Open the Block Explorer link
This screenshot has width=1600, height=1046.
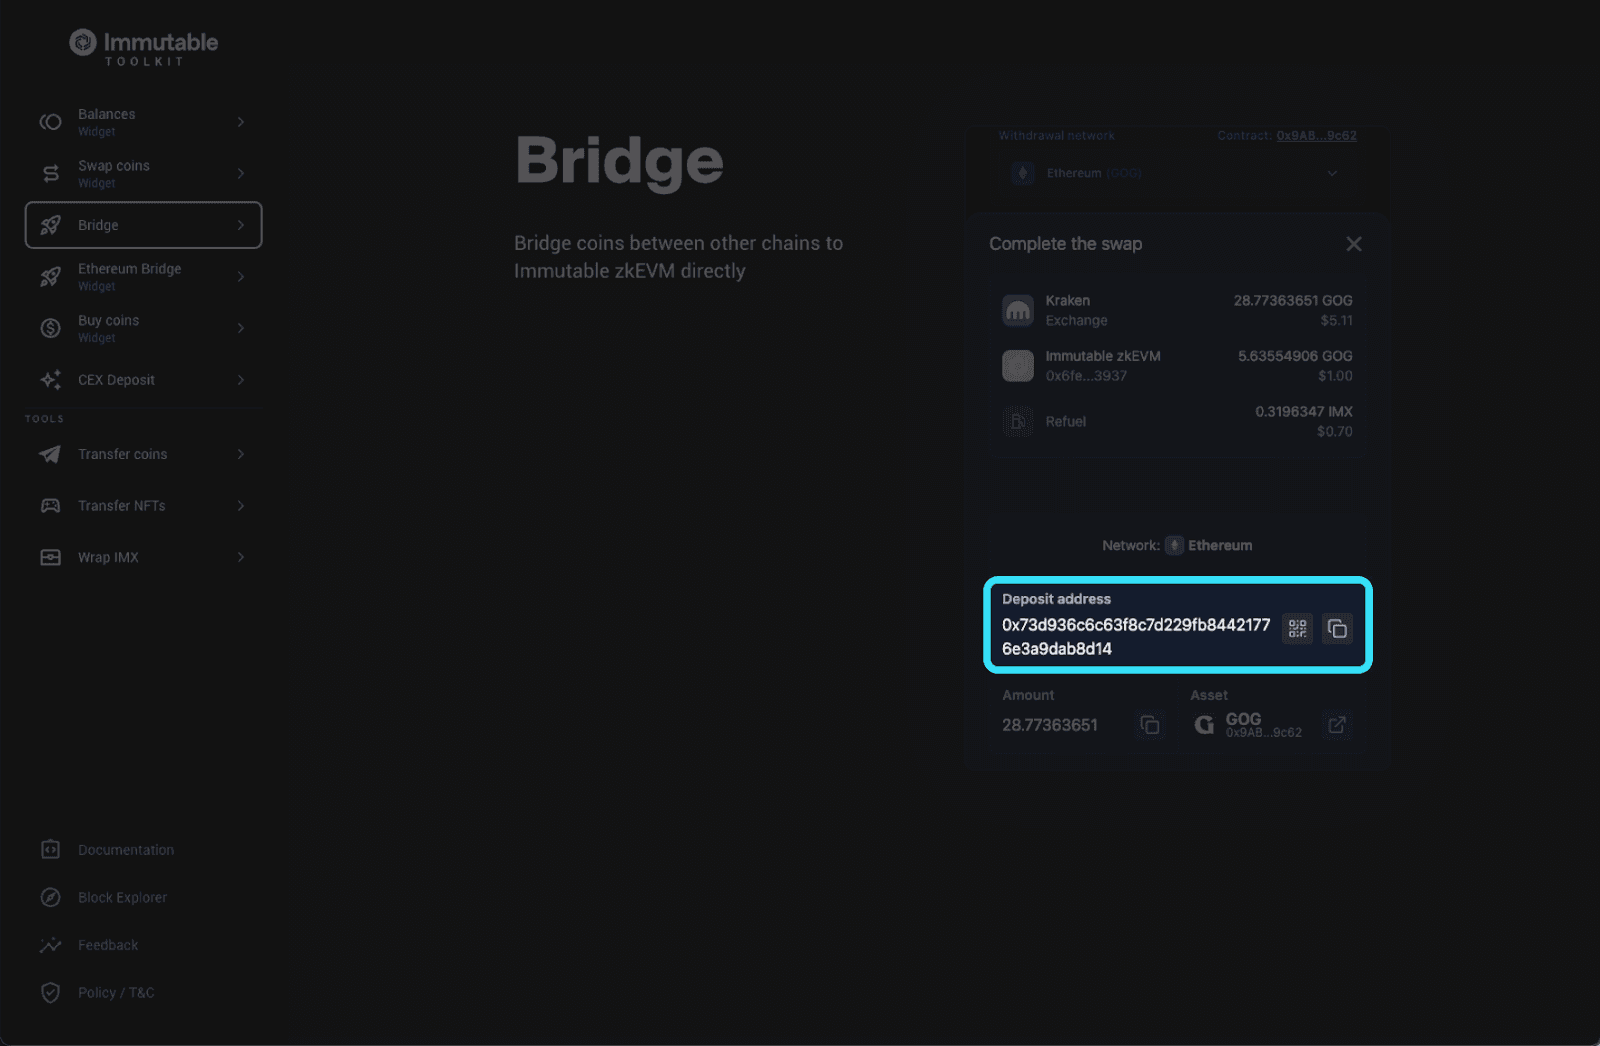122,898
